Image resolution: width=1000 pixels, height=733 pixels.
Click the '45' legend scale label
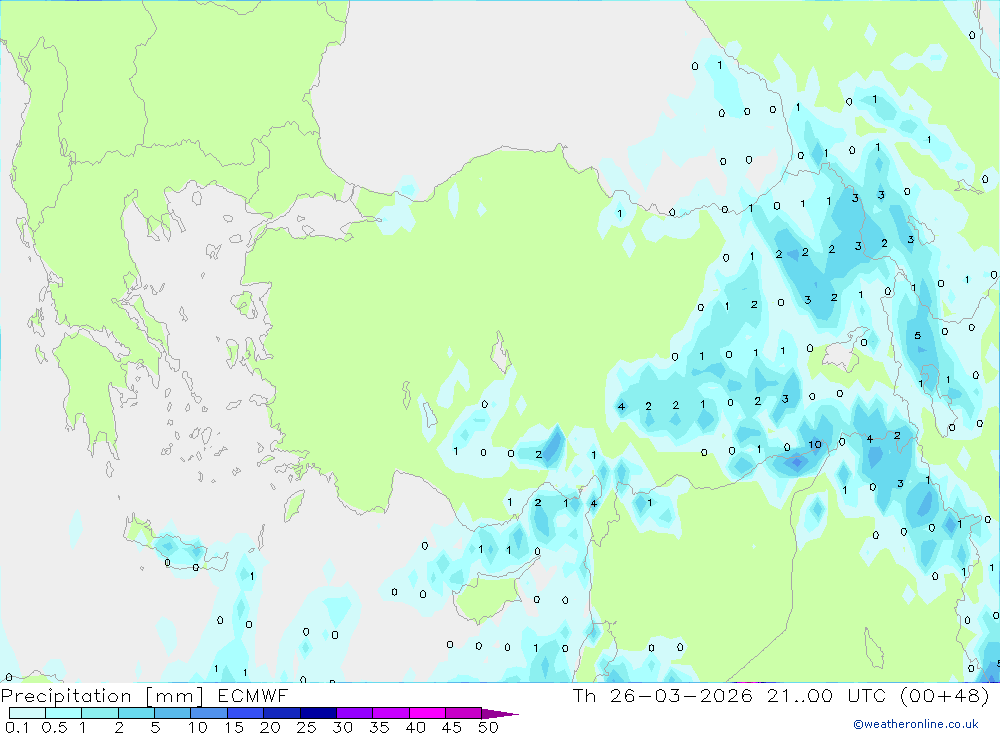[x=452, y=727]
